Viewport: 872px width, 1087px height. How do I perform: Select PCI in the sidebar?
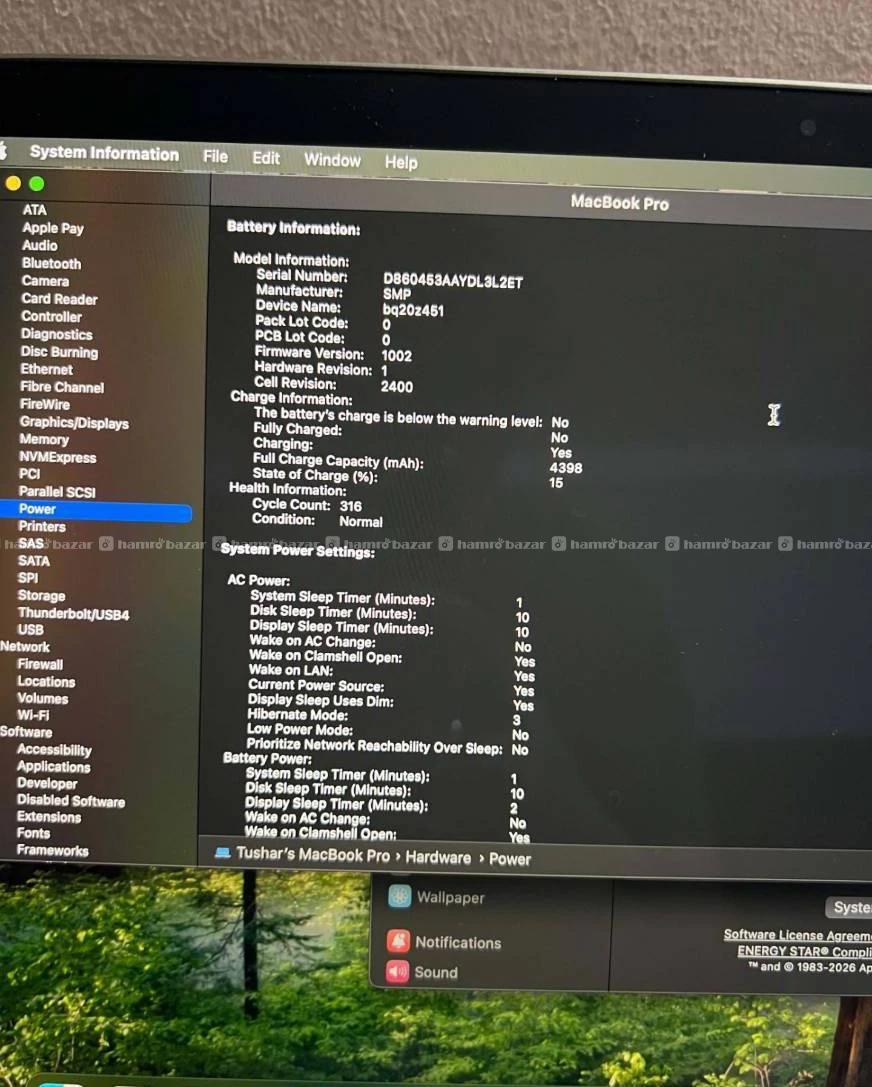29,473
